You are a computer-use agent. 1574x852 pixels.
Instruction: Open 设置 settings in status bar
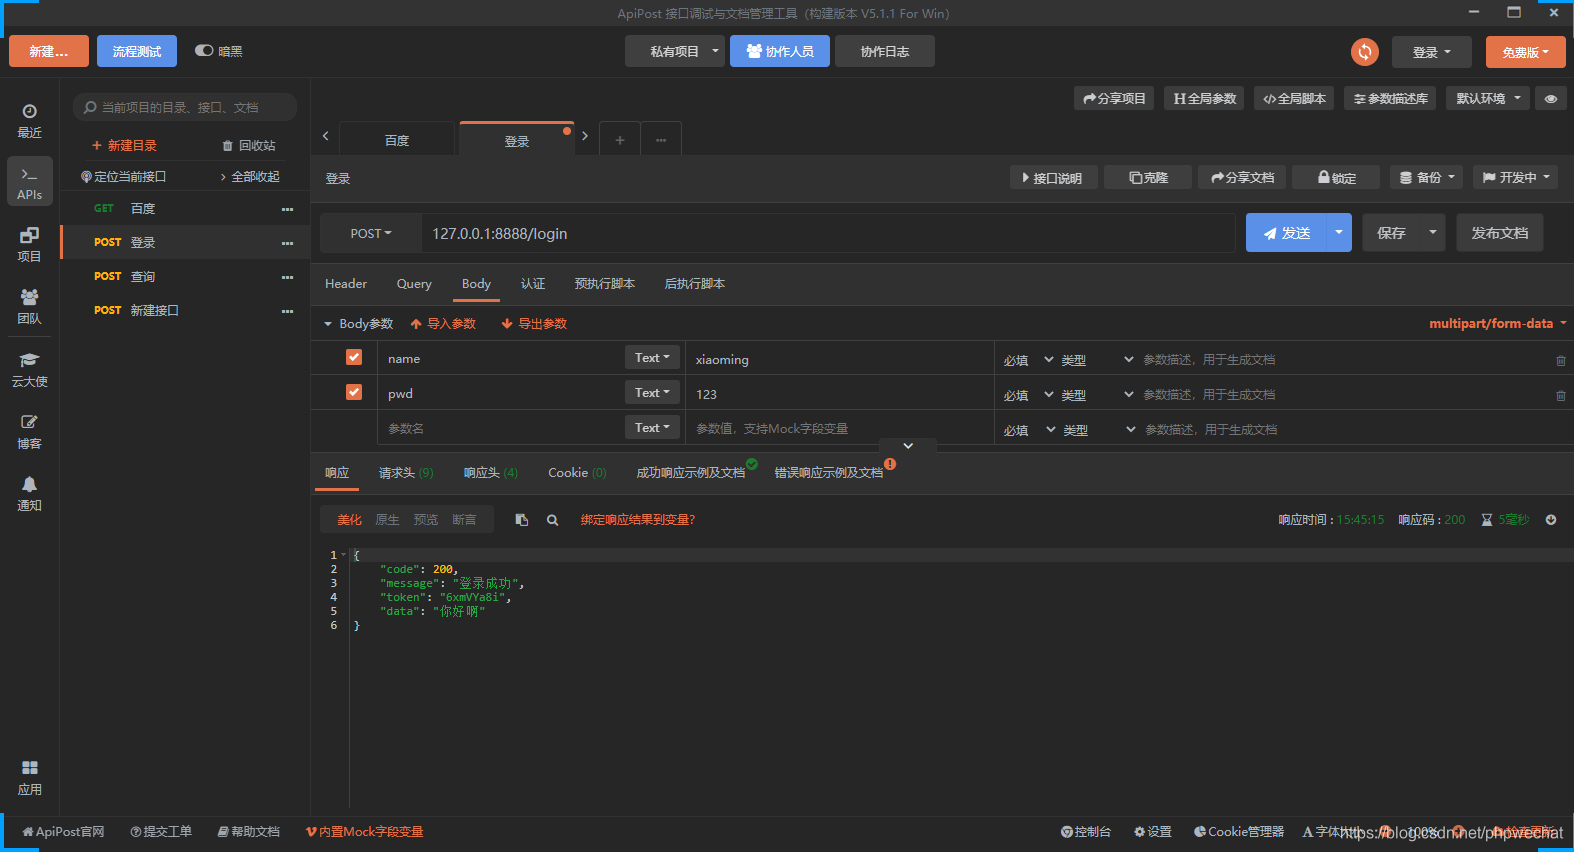coord(1153,832)
